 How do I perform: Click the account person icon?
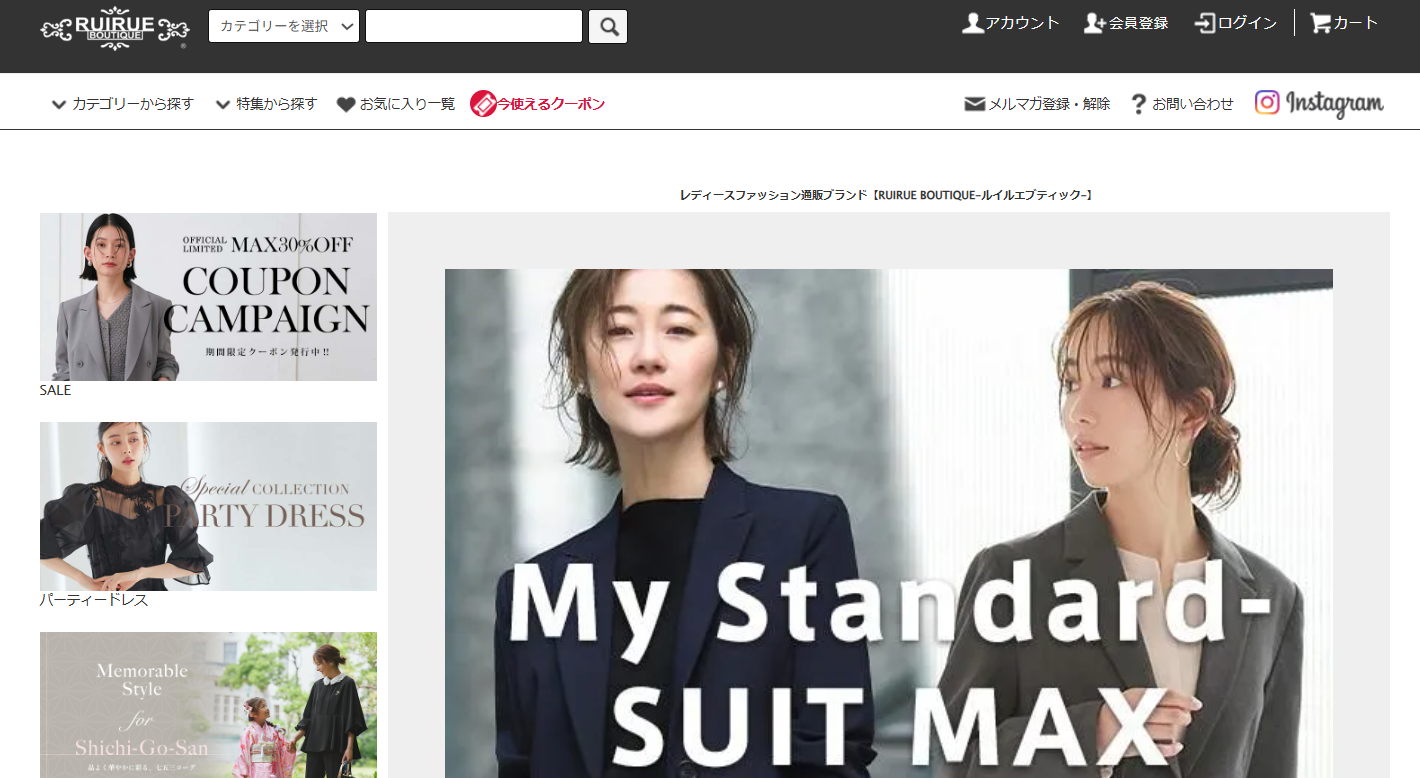pos(972,23)
